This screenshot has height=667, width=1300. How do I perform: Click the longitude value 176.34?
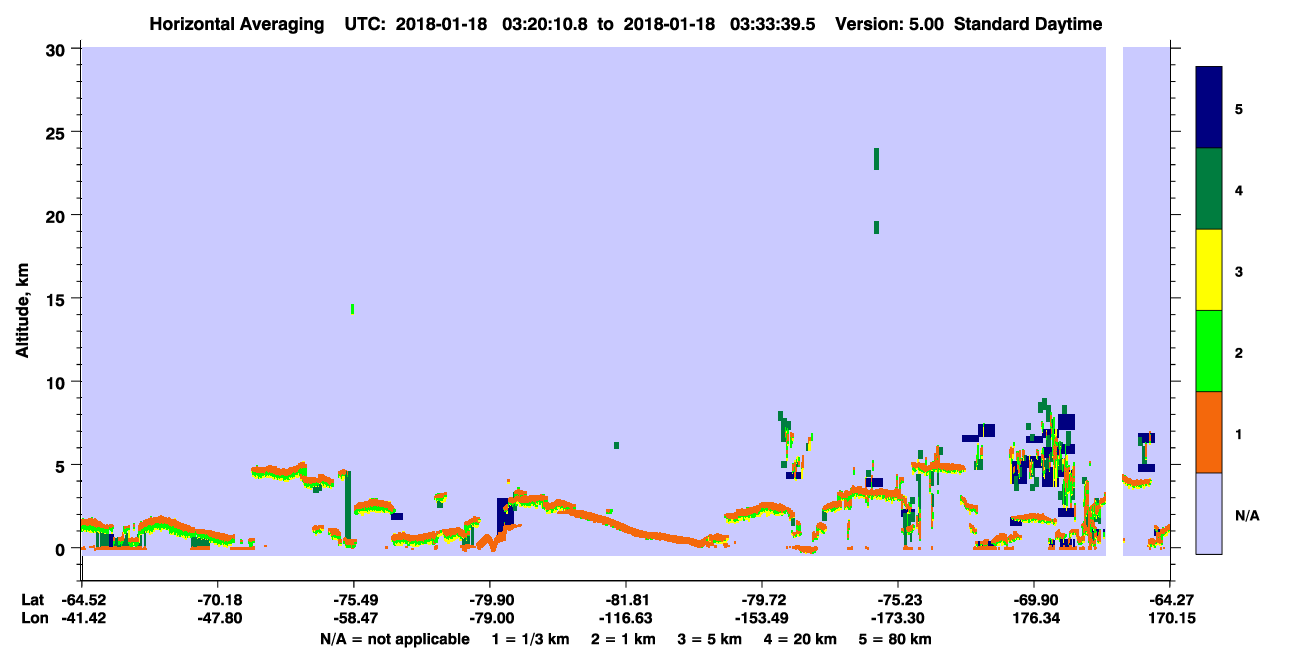tap(1034, 618)
